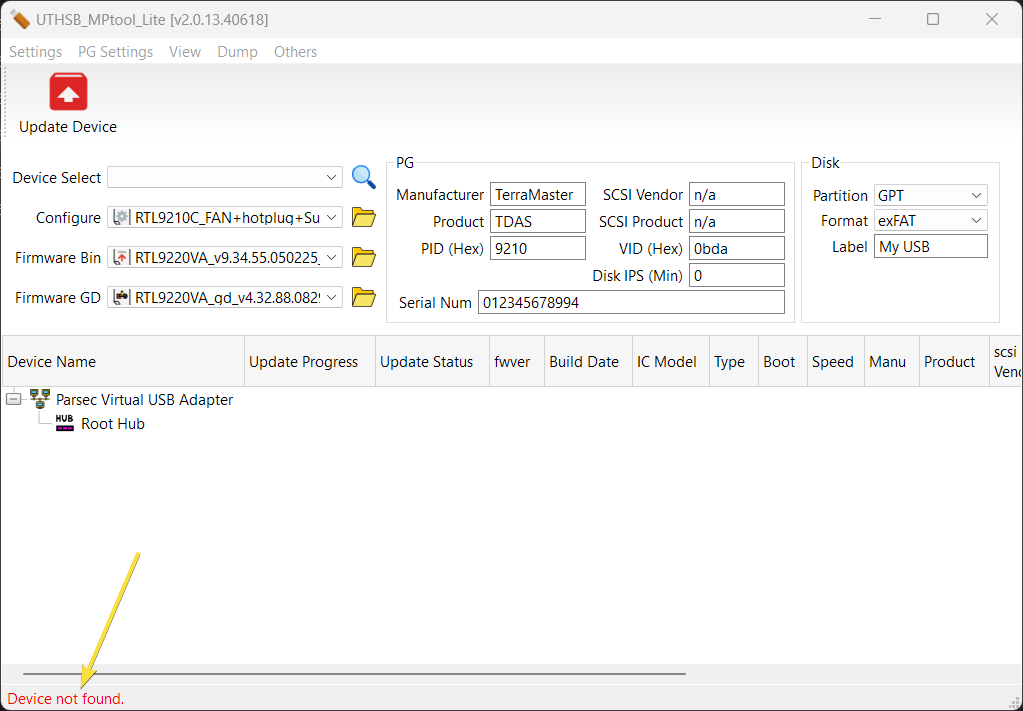The height and width of the screenshot is (711, 1023).
Task: Click the Disk IPS (Min) field
Action: [737, 275]
